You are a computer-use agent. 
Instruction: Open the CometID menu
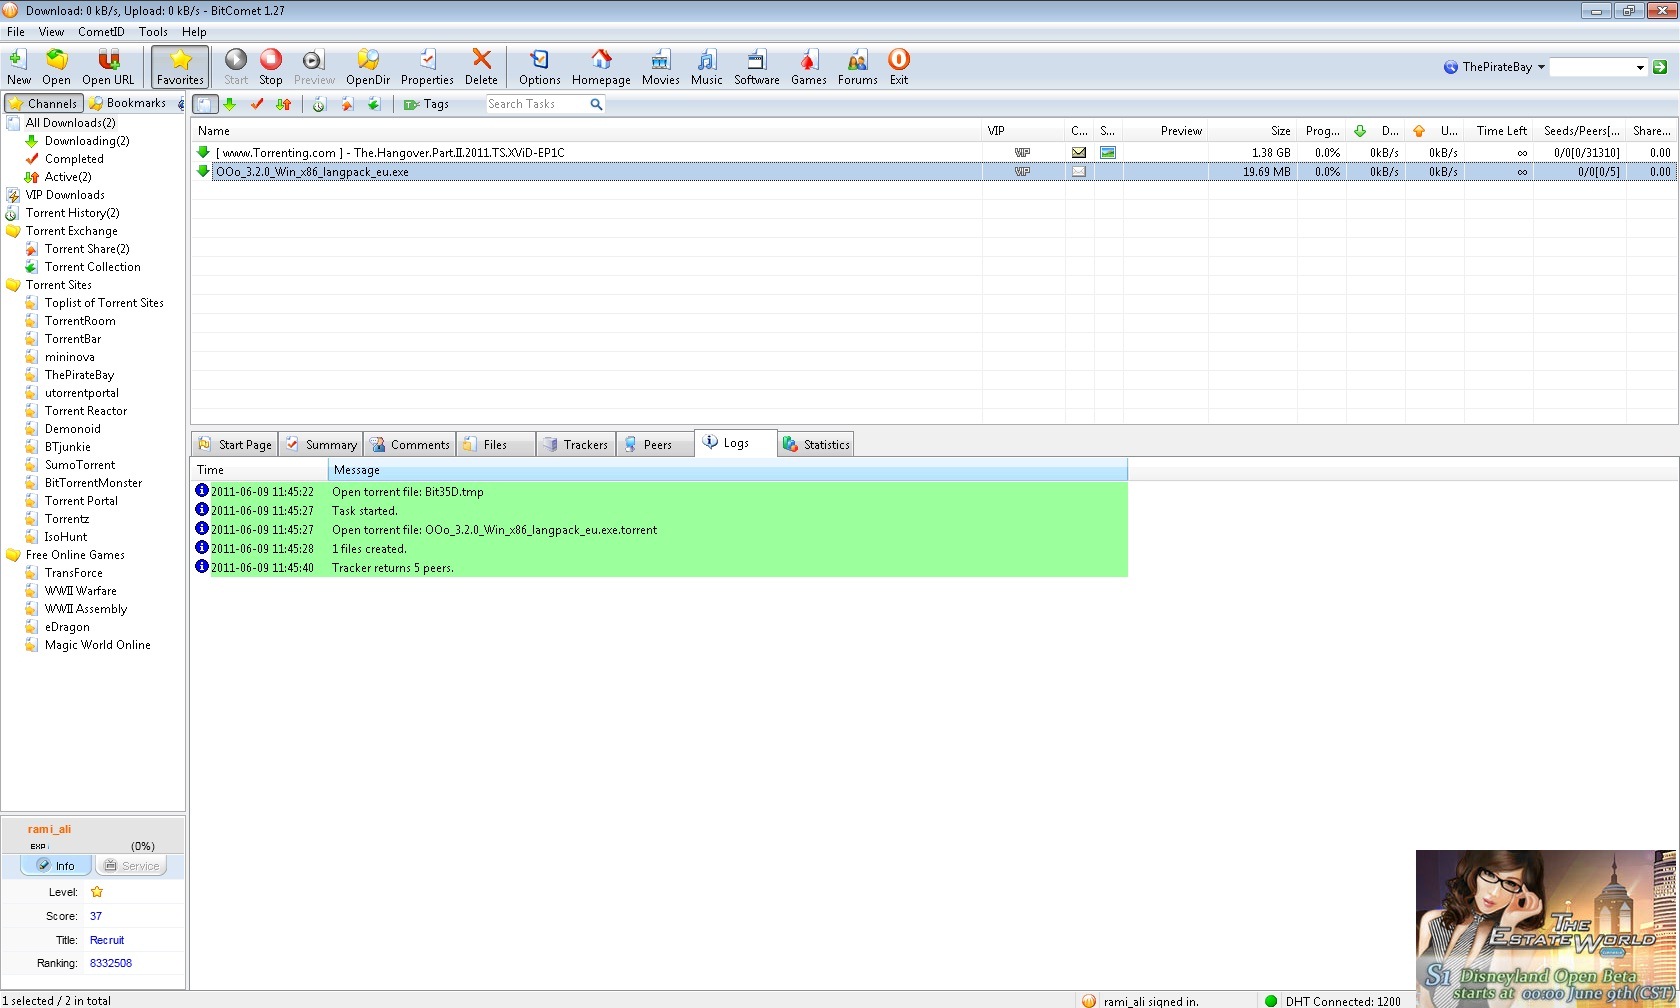pos(101,32)
